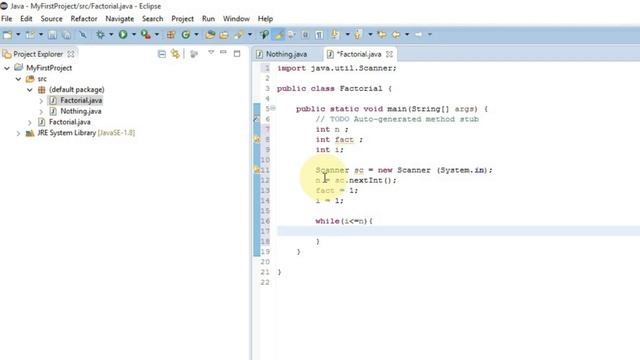Open the New Java Class dropdown arrow

[196, 35]
